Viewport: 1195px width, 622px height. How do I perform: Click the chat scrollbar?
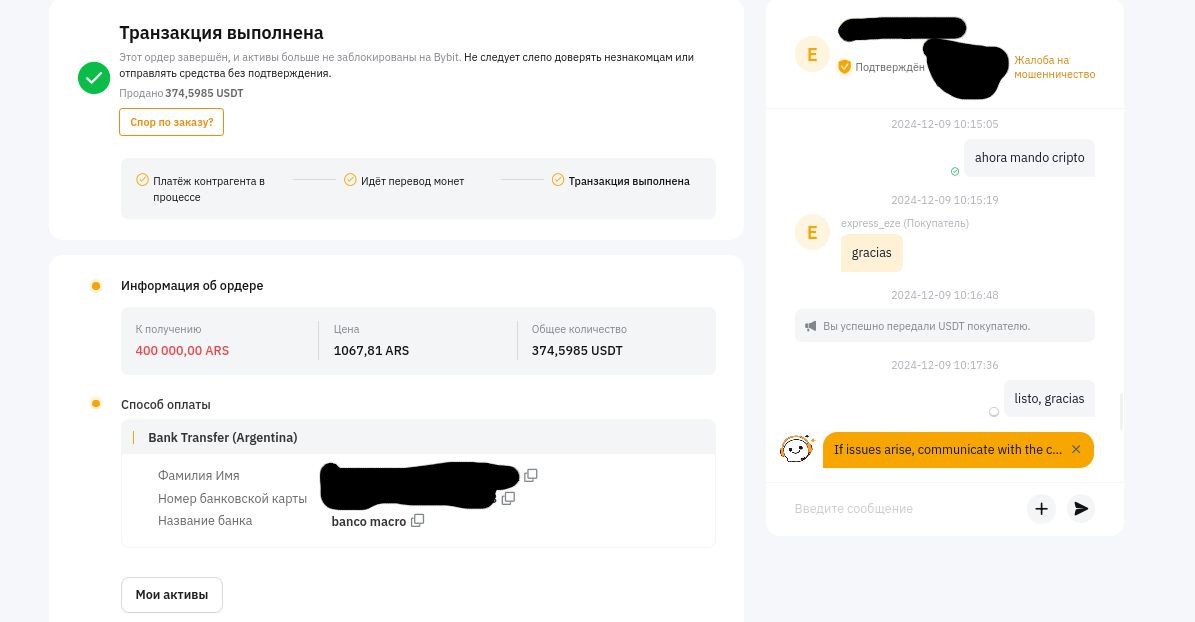1121,412
